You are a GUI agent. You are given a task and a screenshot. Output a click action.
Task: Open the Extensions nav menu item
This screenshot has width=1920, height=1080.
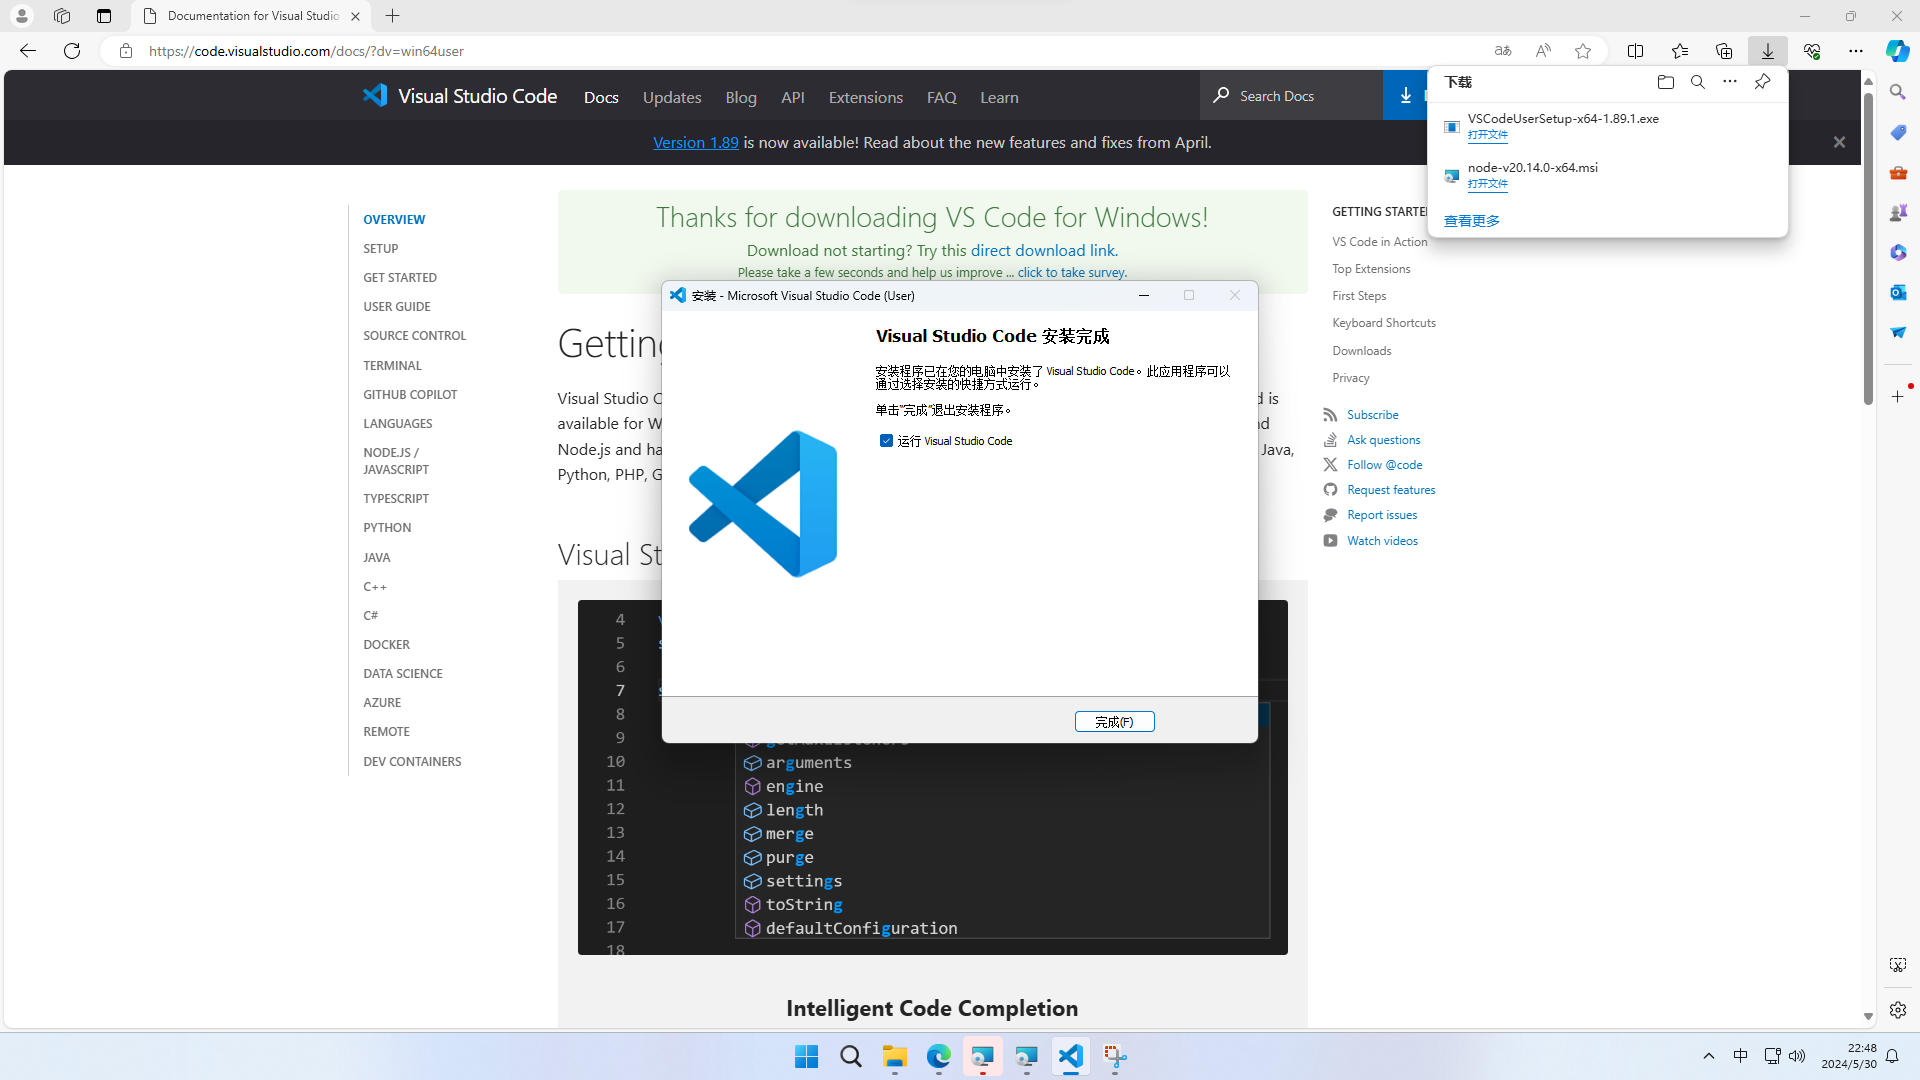coord(865,97)
